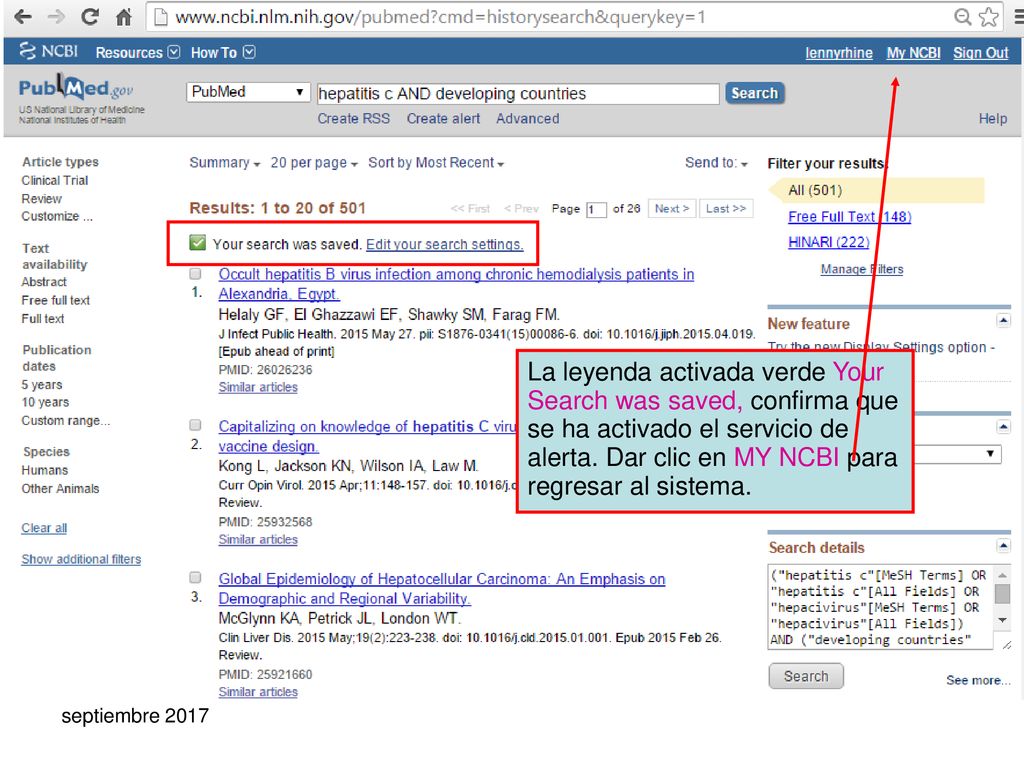Viewport: 1024px width, 768px height.
Task: Filter species to Other Animals
Action: tap(60, 488)
